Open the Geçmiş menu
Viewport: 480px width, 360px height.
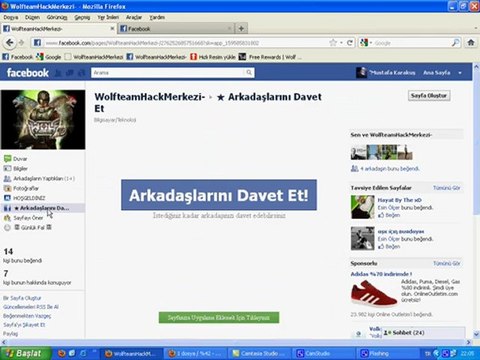(82, 17)
